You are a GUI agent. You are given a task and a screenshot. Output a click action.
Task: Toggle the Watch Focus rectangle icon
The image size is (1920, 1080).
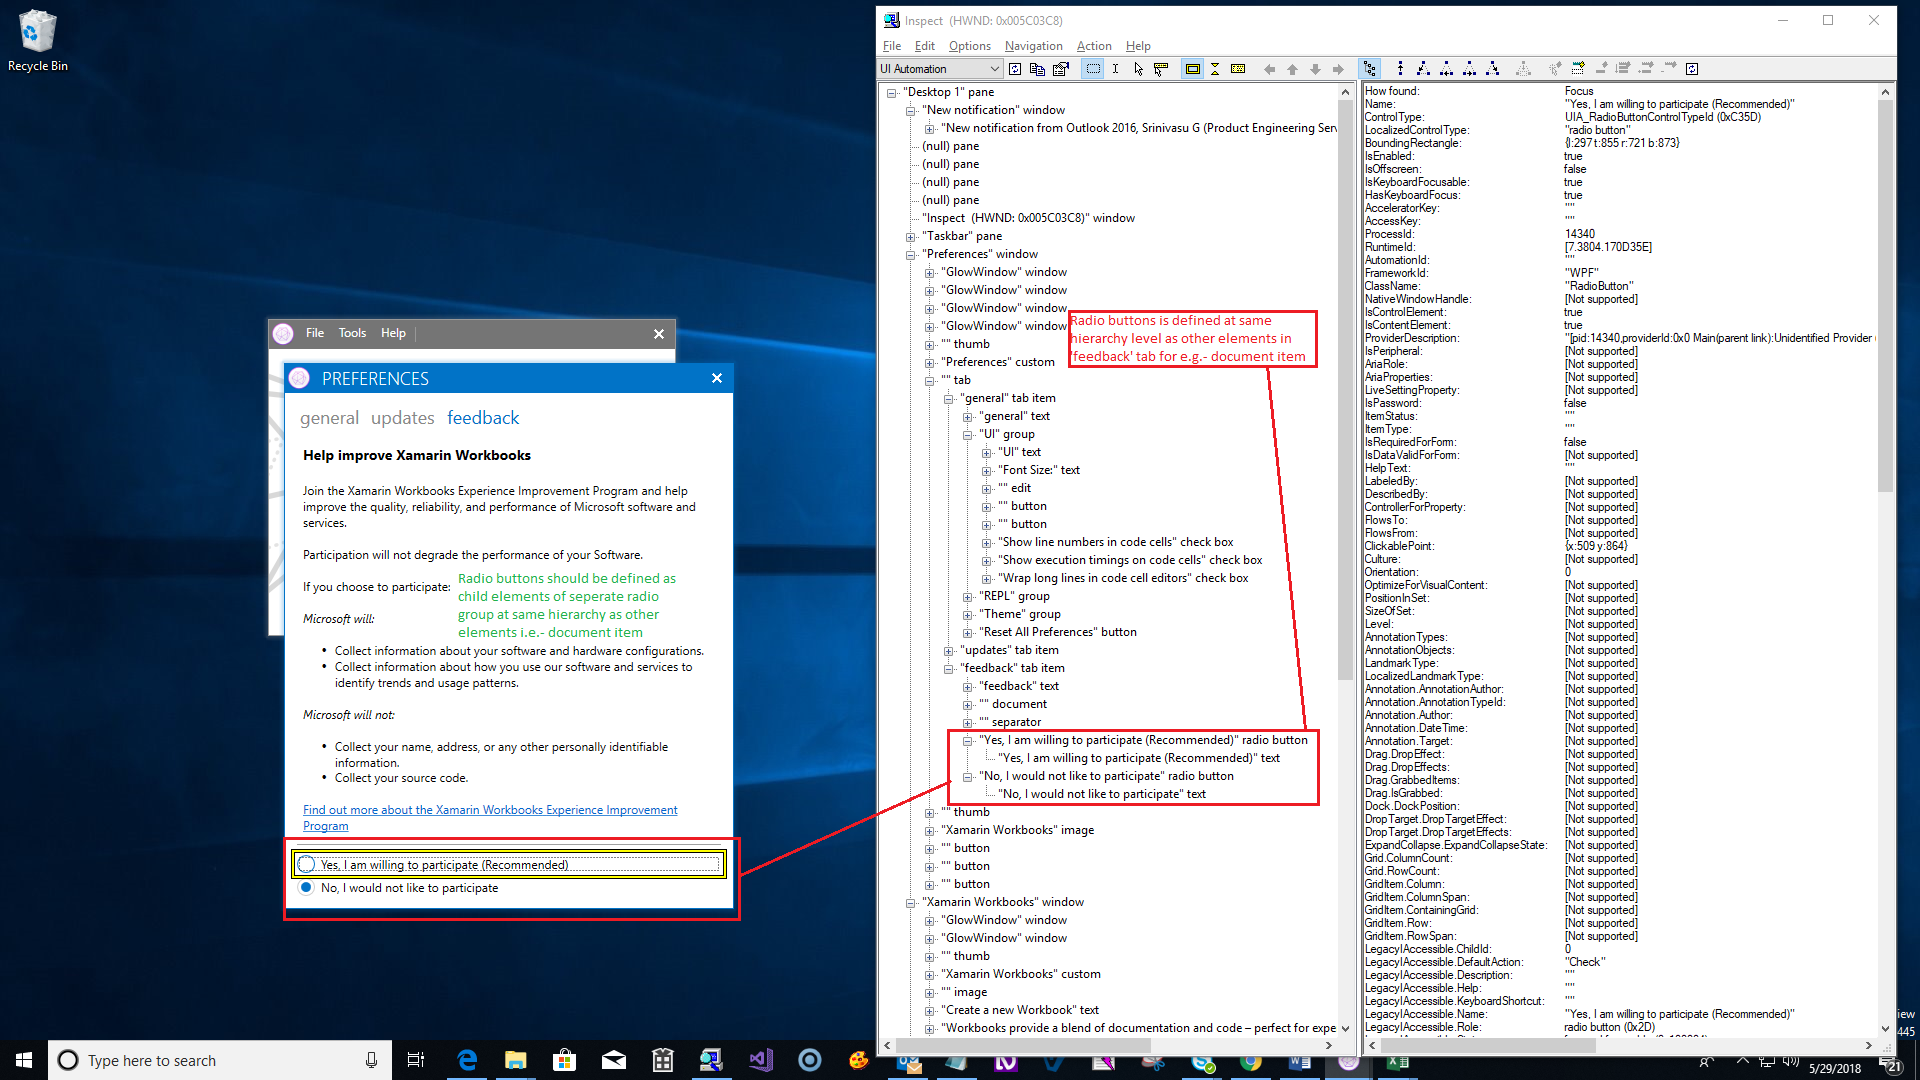click(1093, 69)
